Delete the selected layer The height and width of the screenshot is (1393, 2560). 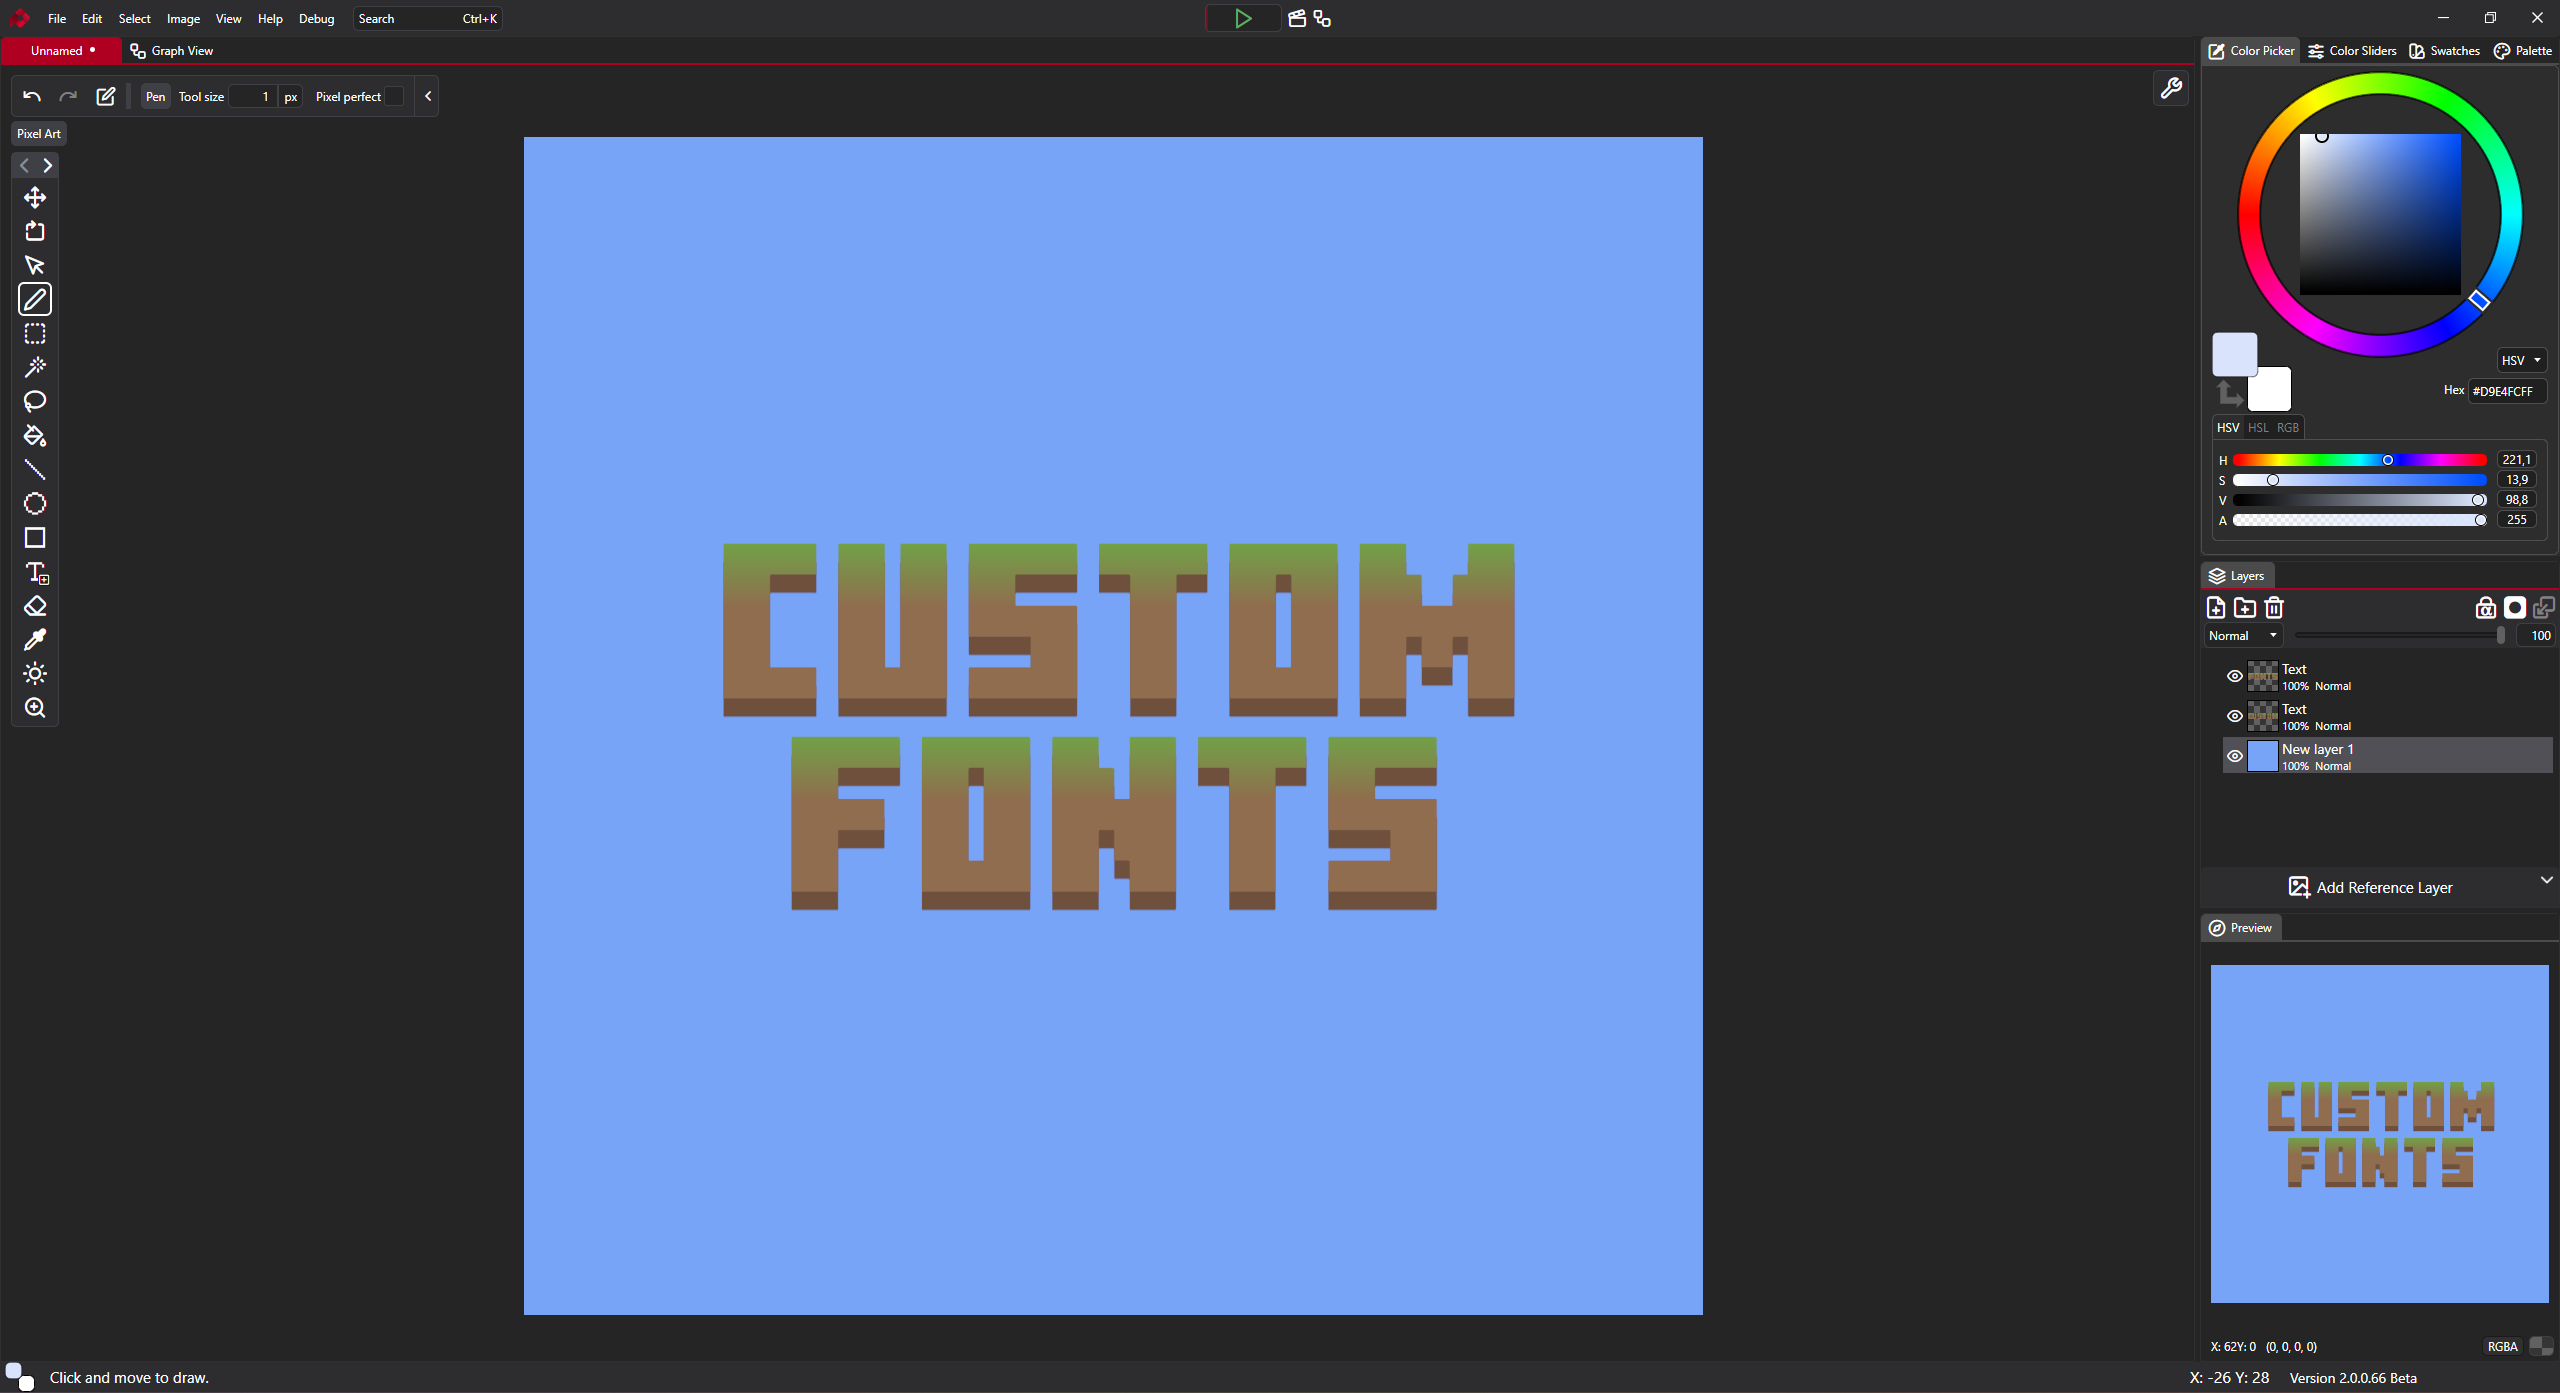(2275, 607)
